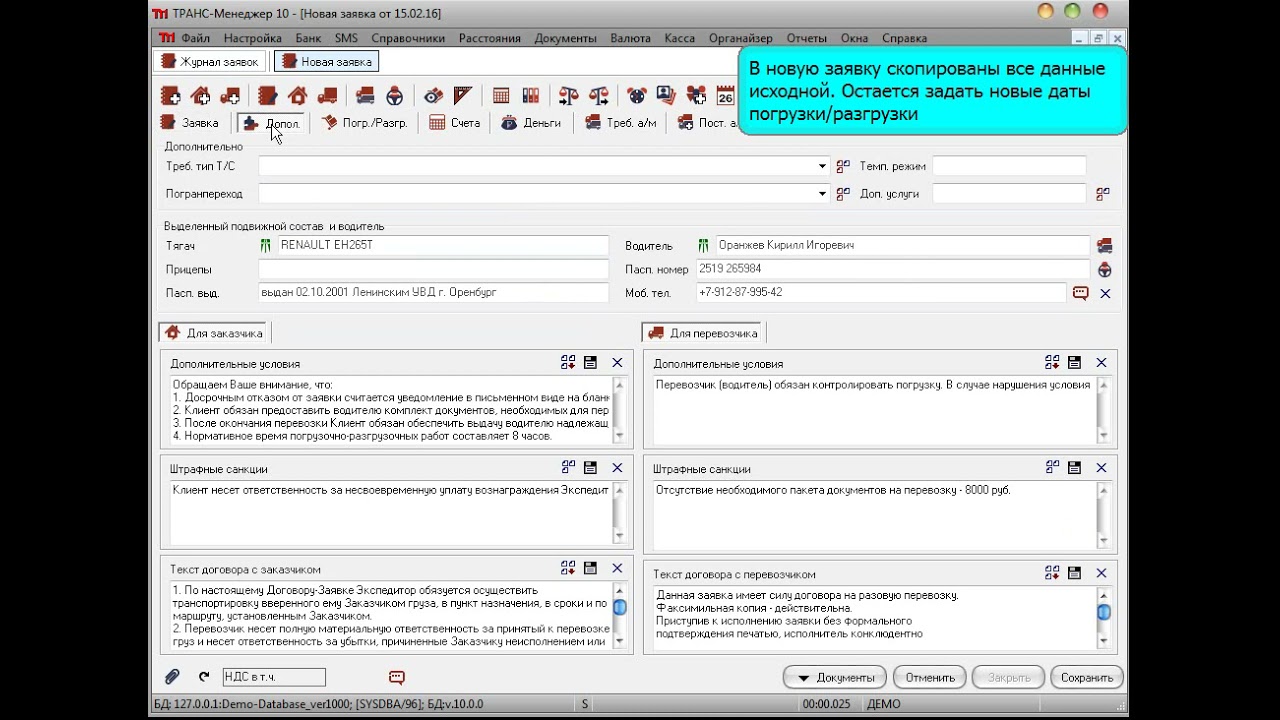Open the Треб. а/м tab
1280x720 pixels.
point(621,123)
